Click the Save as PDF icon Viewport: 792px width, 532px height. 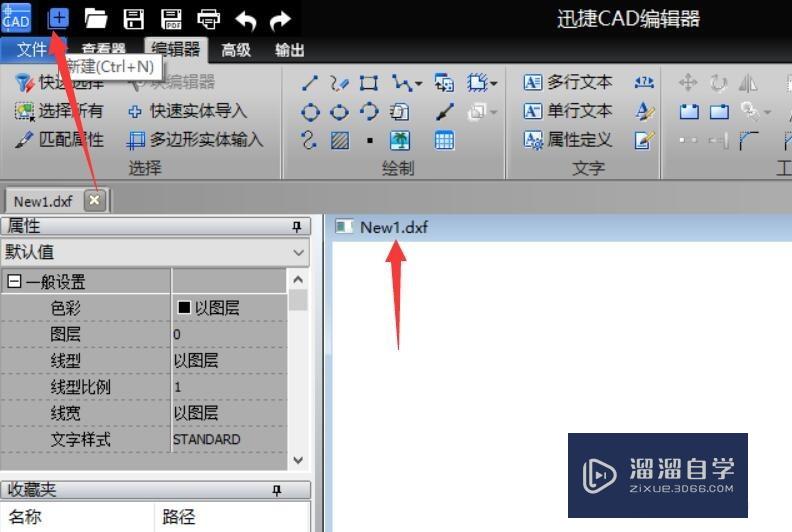point(171,19)
